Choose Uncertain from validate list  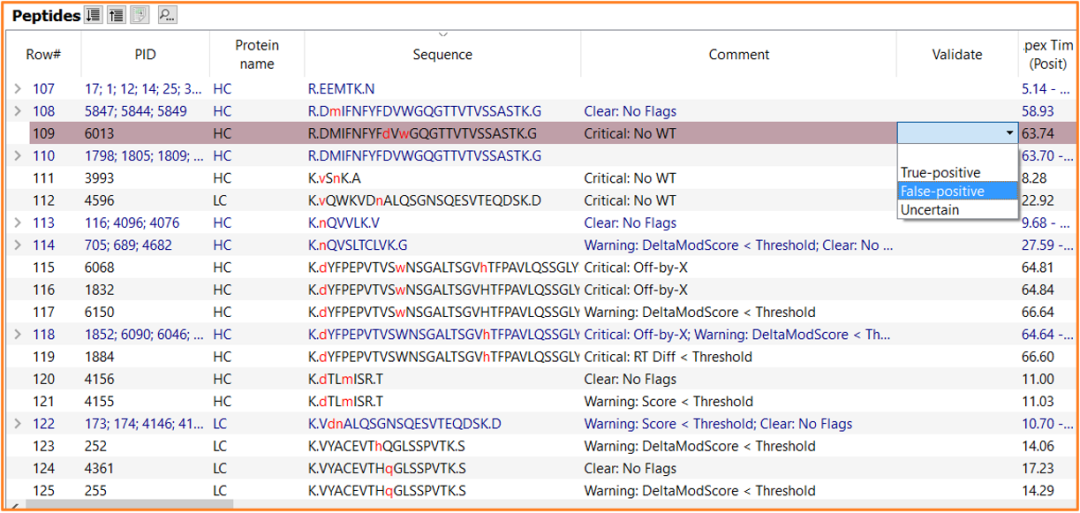click(x=957, y=209)
